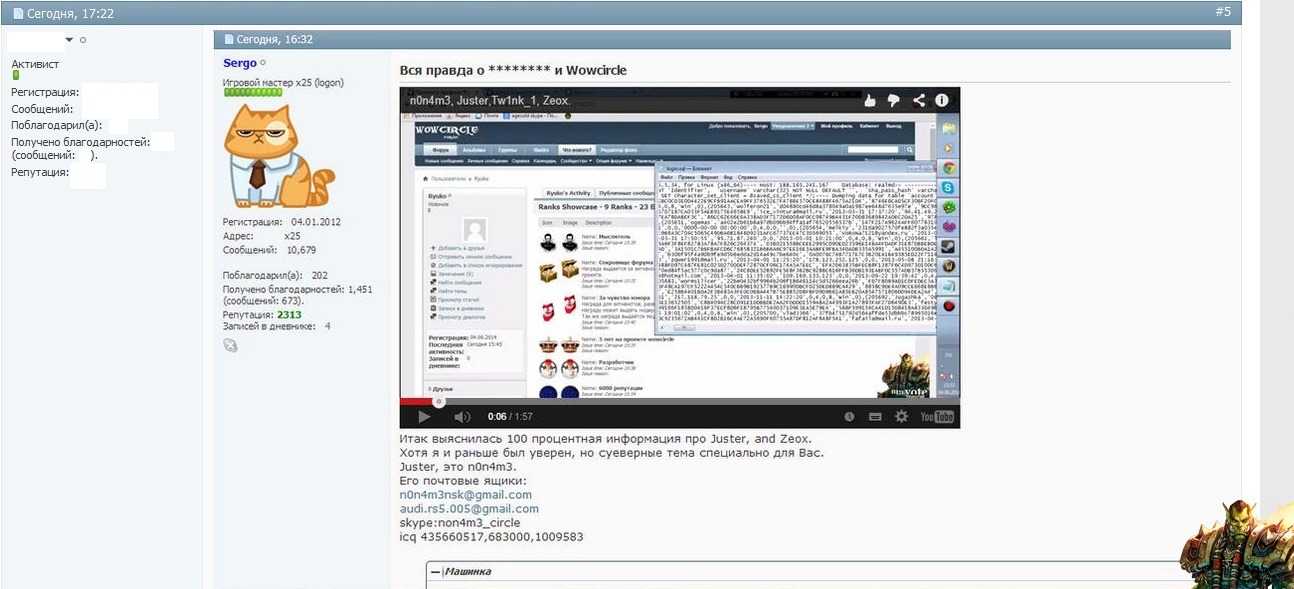Mute the video using the speaker icon
This screenshot has width=1294, height=589.
click(x=462, y=417)
